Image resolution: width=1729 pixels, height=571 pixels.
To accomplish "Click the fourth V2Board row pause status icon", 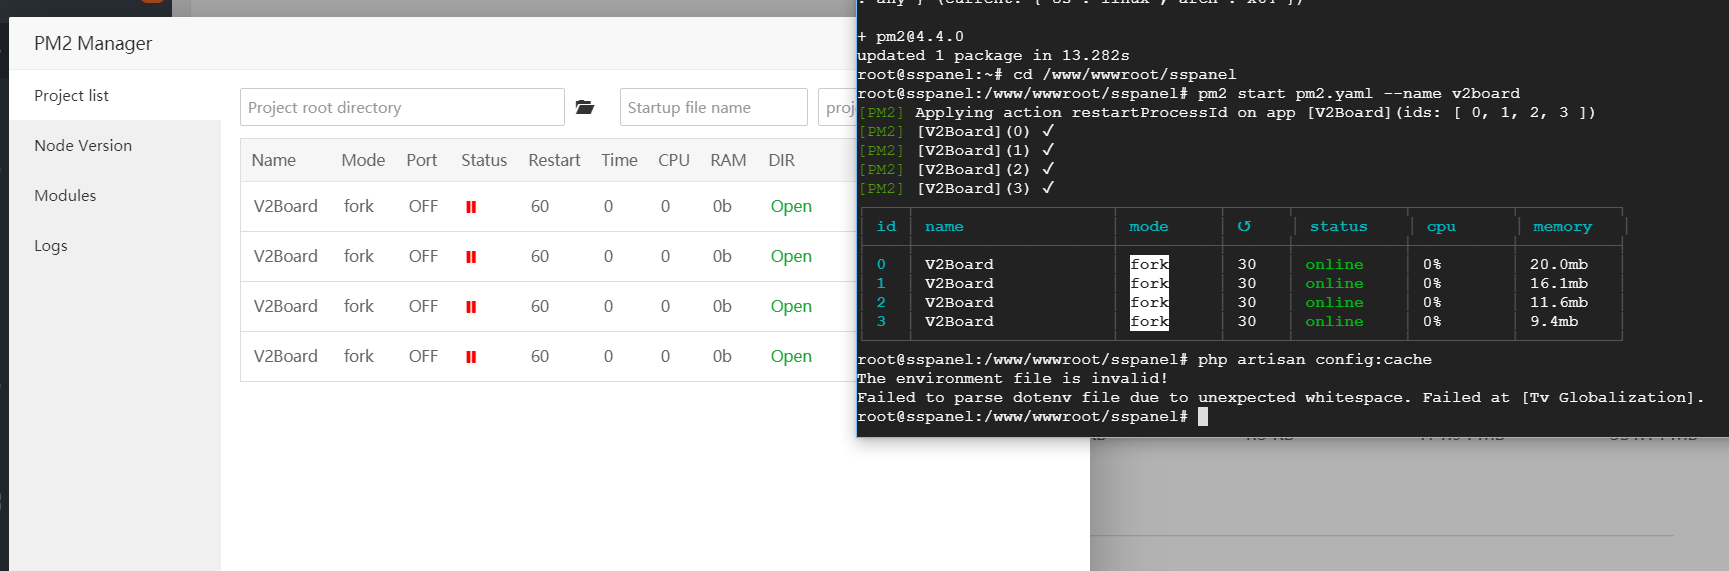I will click(x=471, y=357).
